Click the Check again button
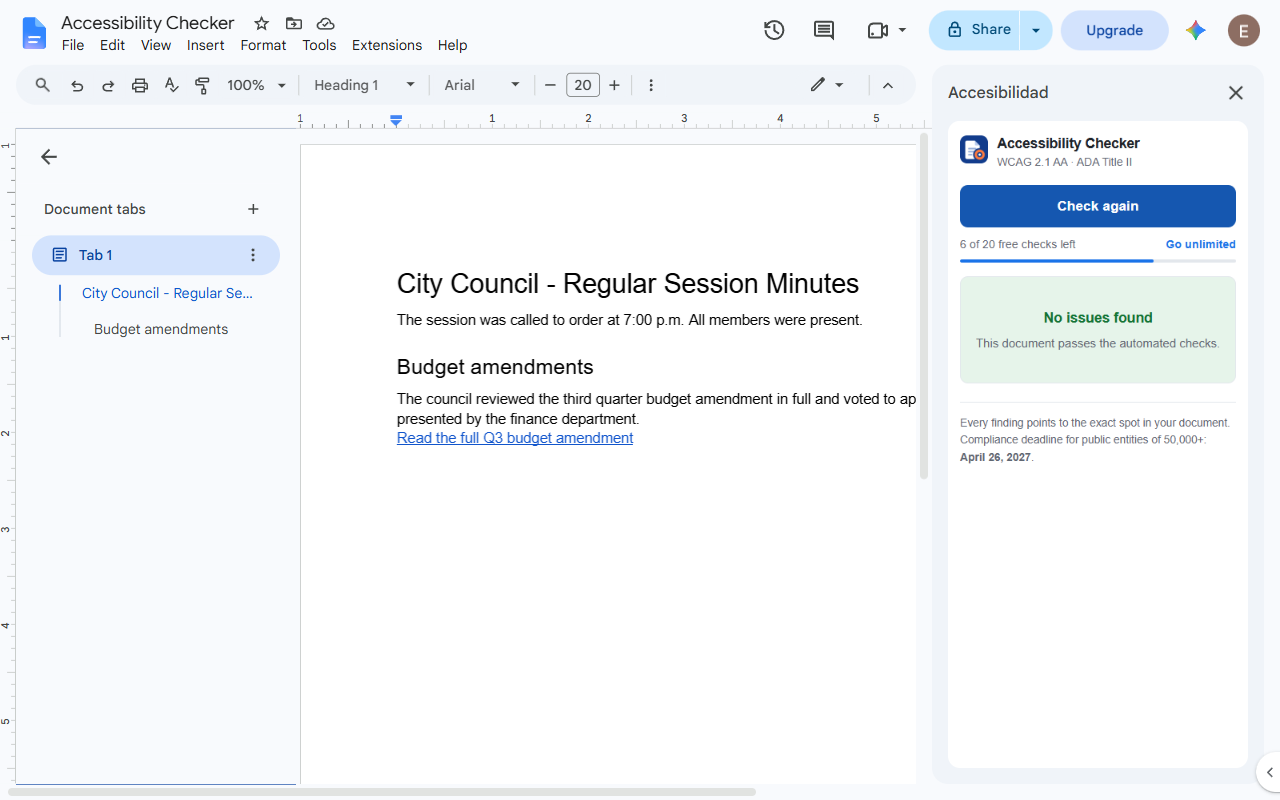Viewport: 1280px width, 800px height. (1098, 206)
